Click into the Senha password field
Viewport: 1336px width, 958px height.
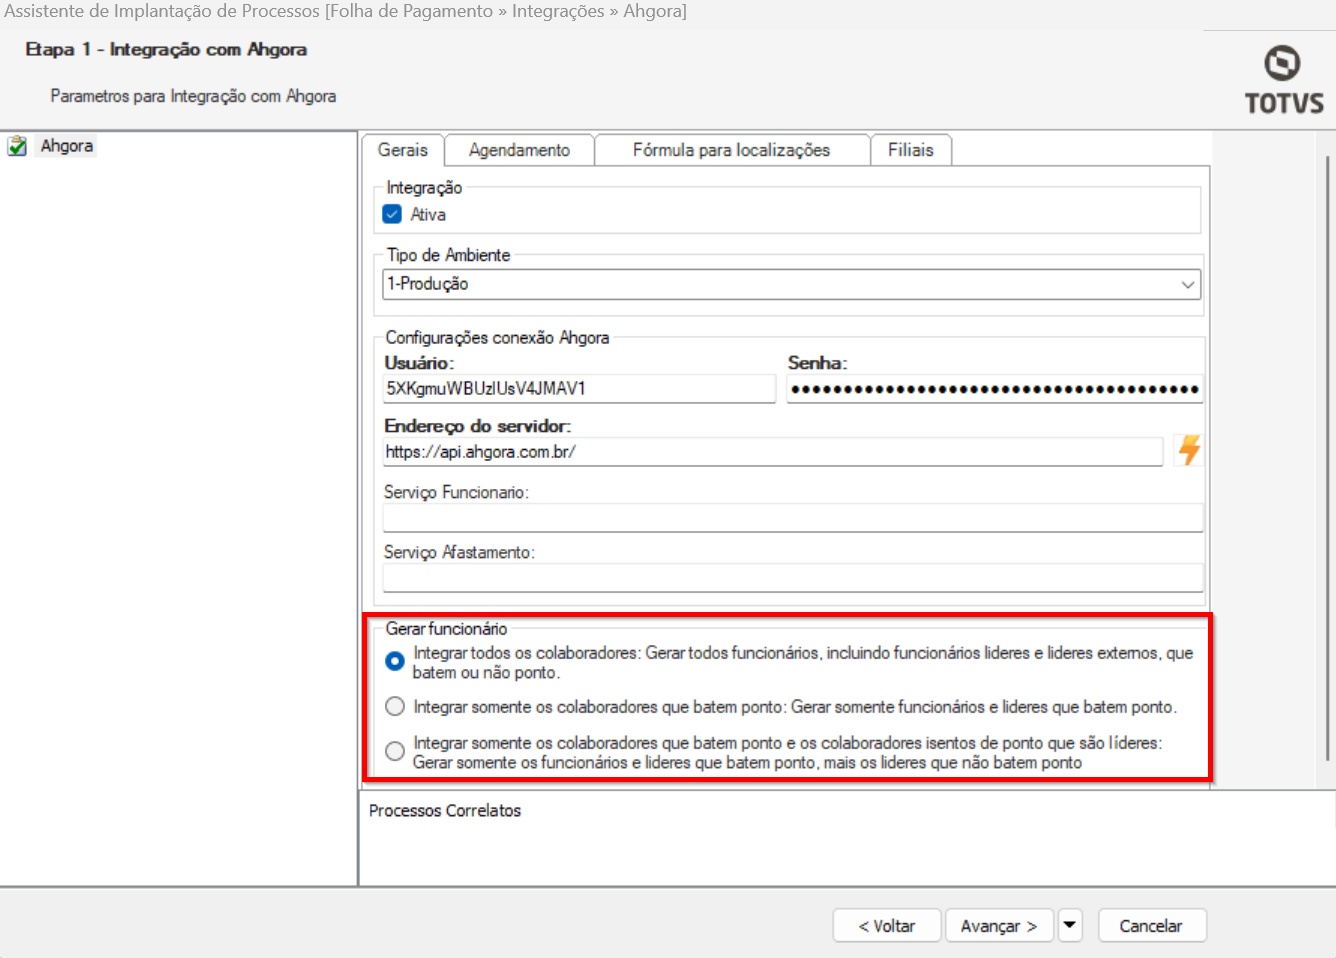(995, 389)
